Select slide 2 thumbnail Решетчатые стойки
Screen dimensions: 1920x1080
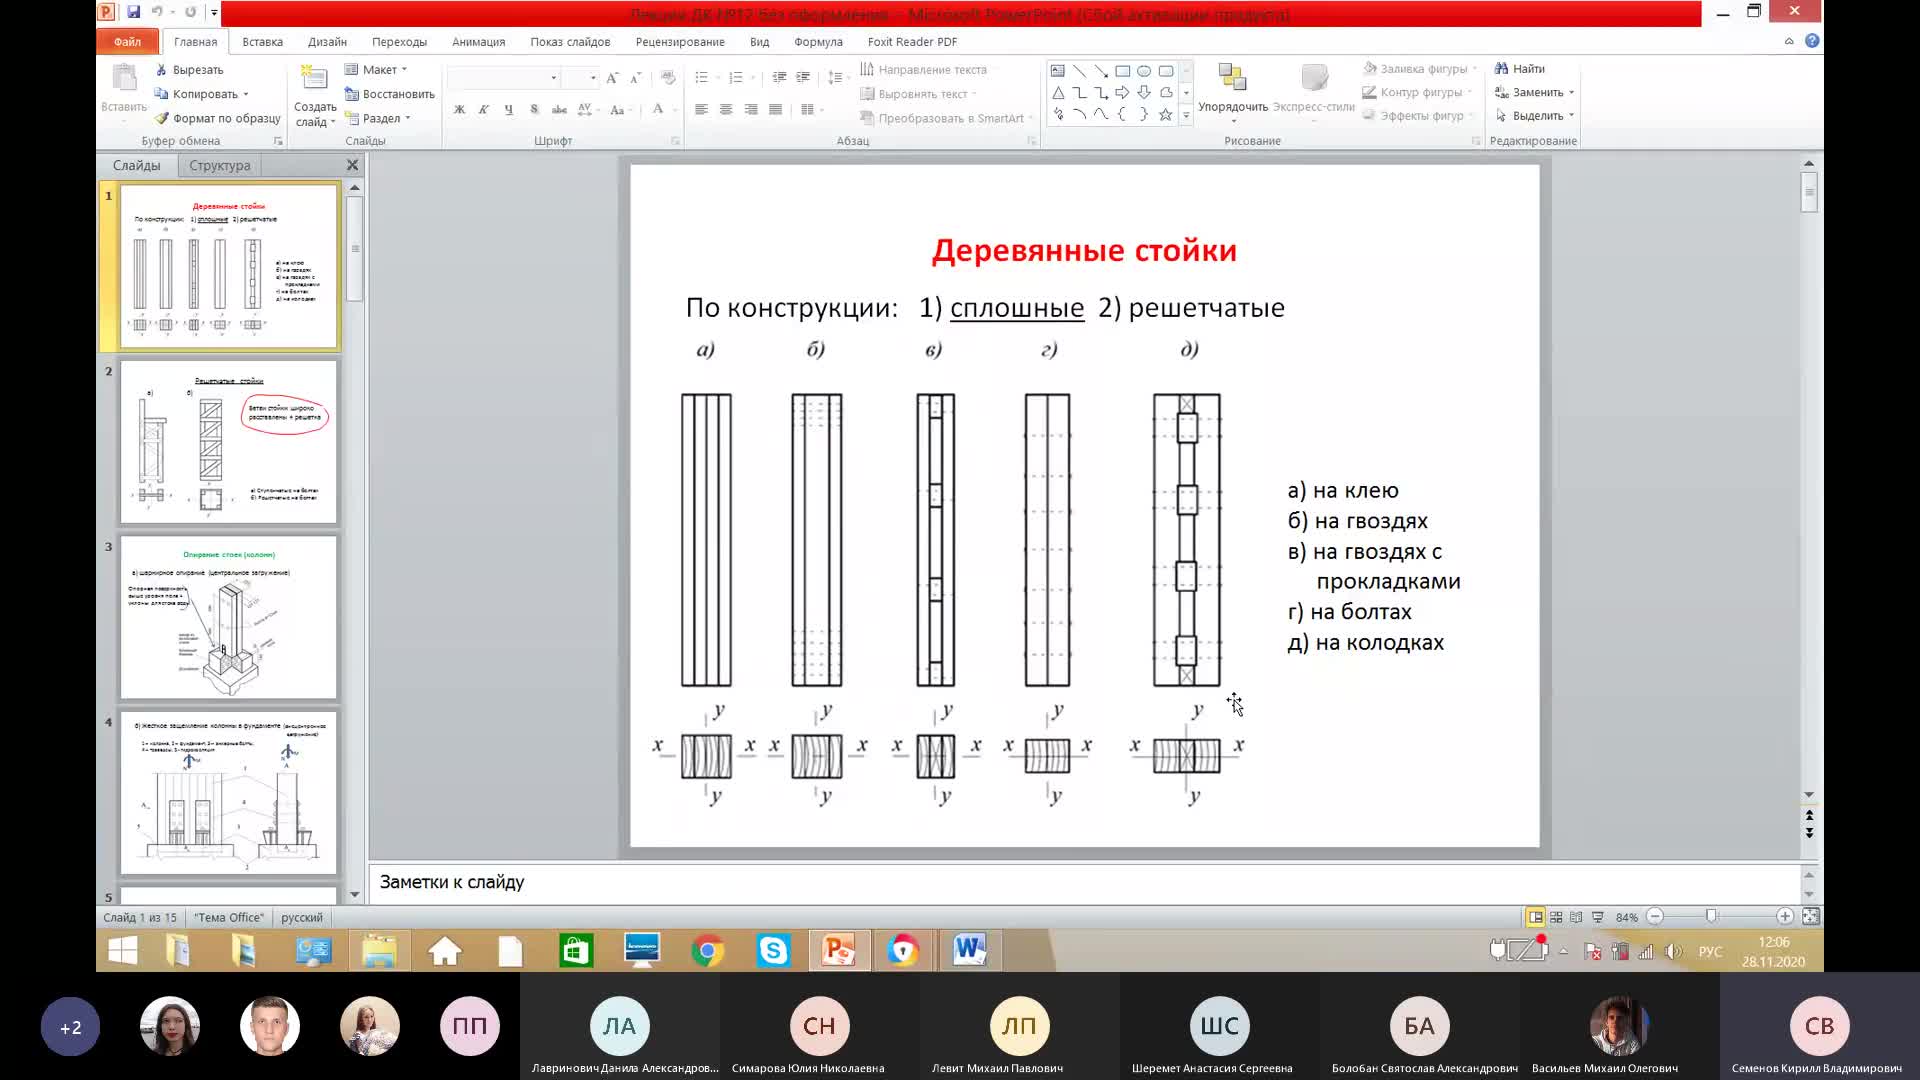229,441
